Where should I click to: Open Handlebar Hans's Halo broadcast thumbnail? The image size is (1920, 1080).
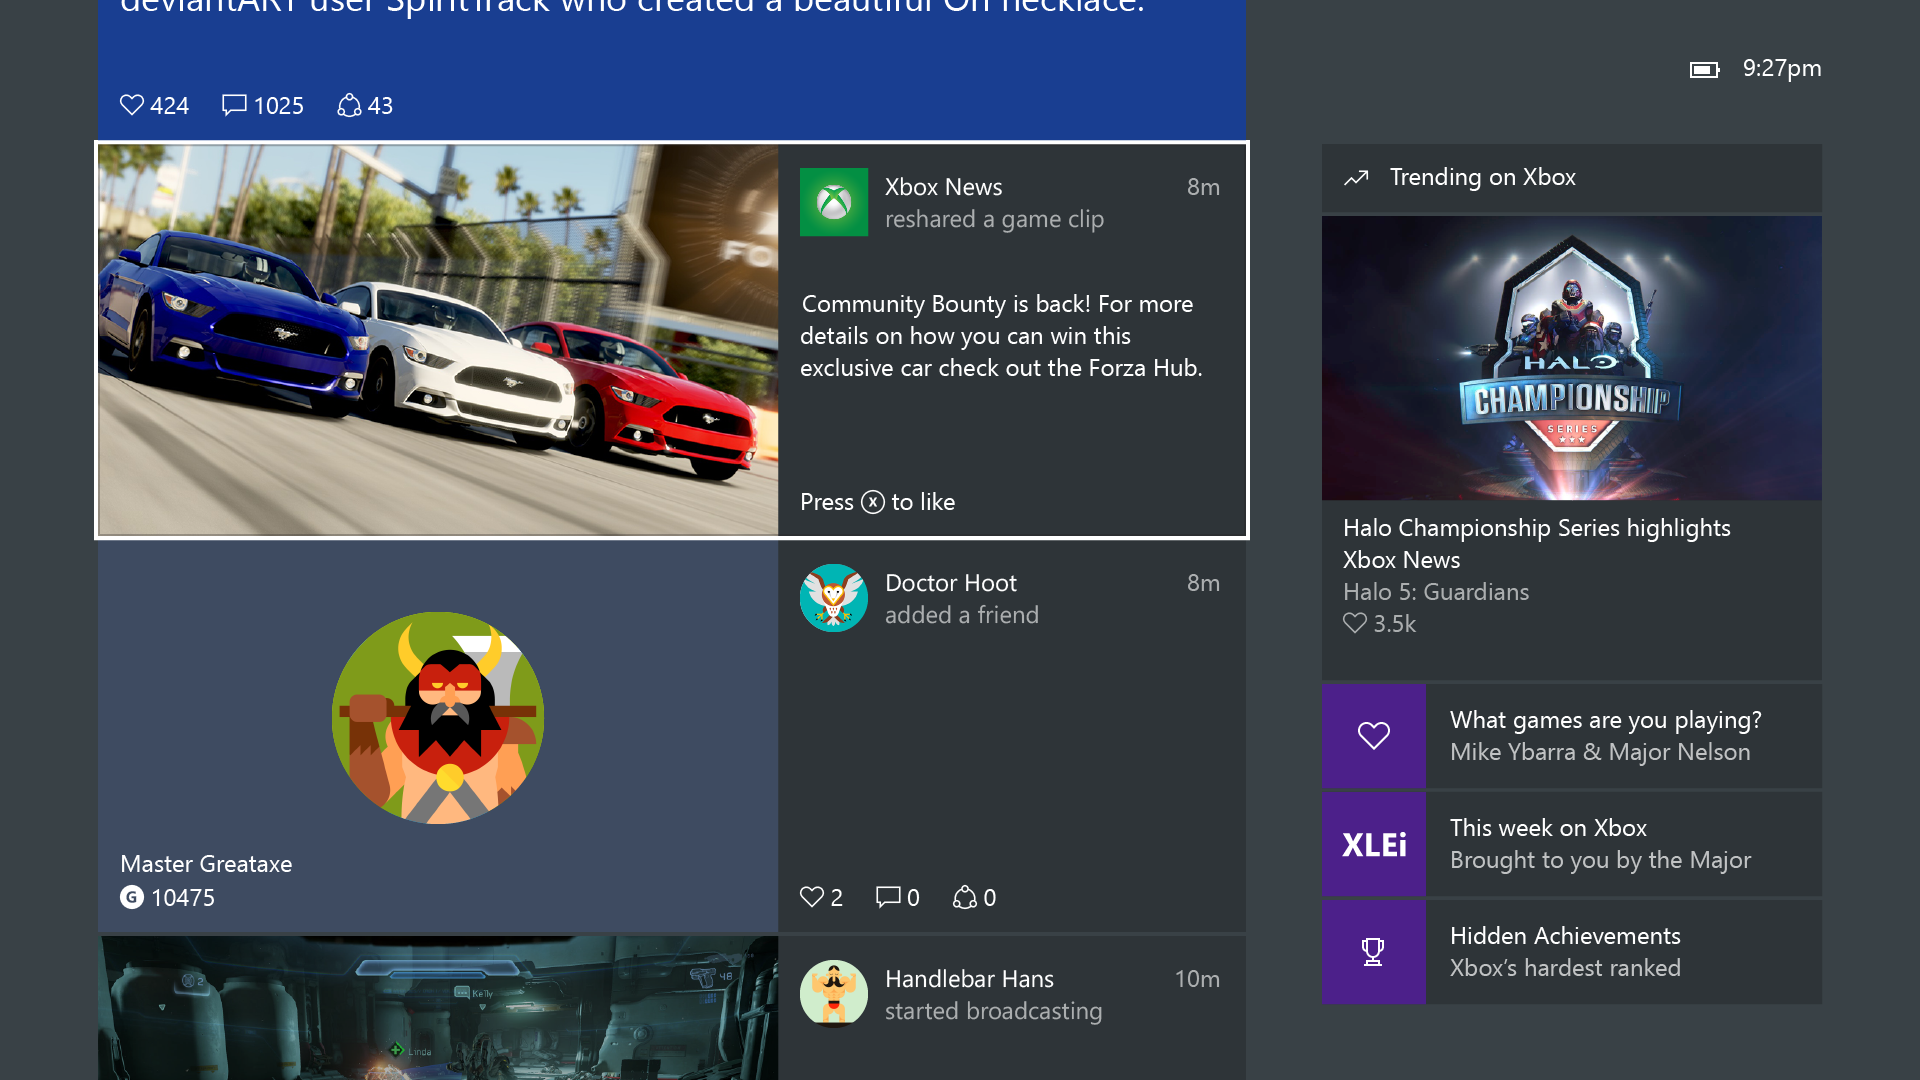click(438, 1008)
